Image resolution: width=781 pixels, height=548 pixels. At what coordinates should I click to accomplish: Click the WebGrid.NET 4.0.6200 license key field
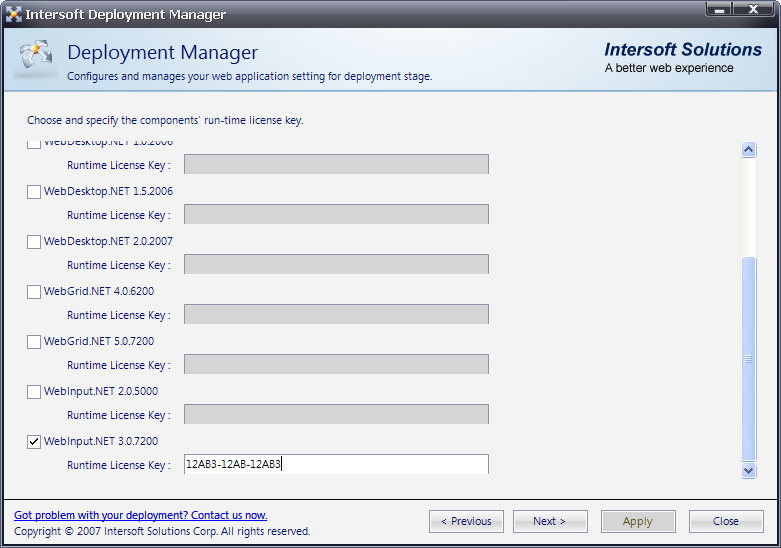[x=336, y=314]
